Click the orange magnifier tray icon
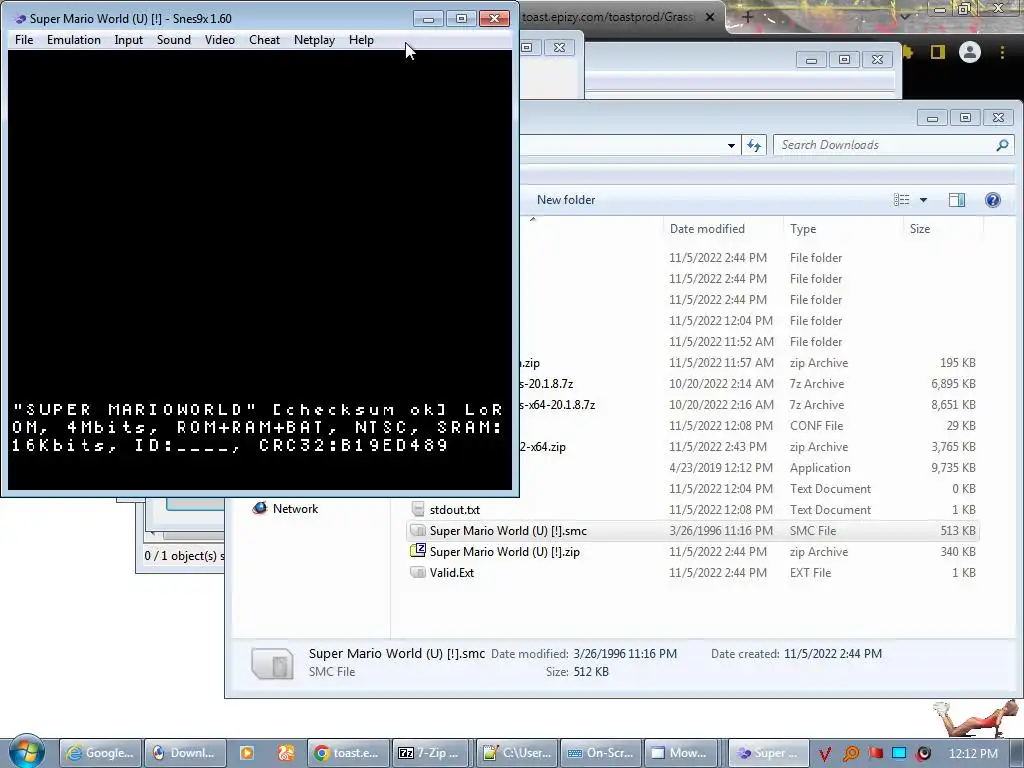The width and height of the screenshot is (1024, 768). pos(850,754)
